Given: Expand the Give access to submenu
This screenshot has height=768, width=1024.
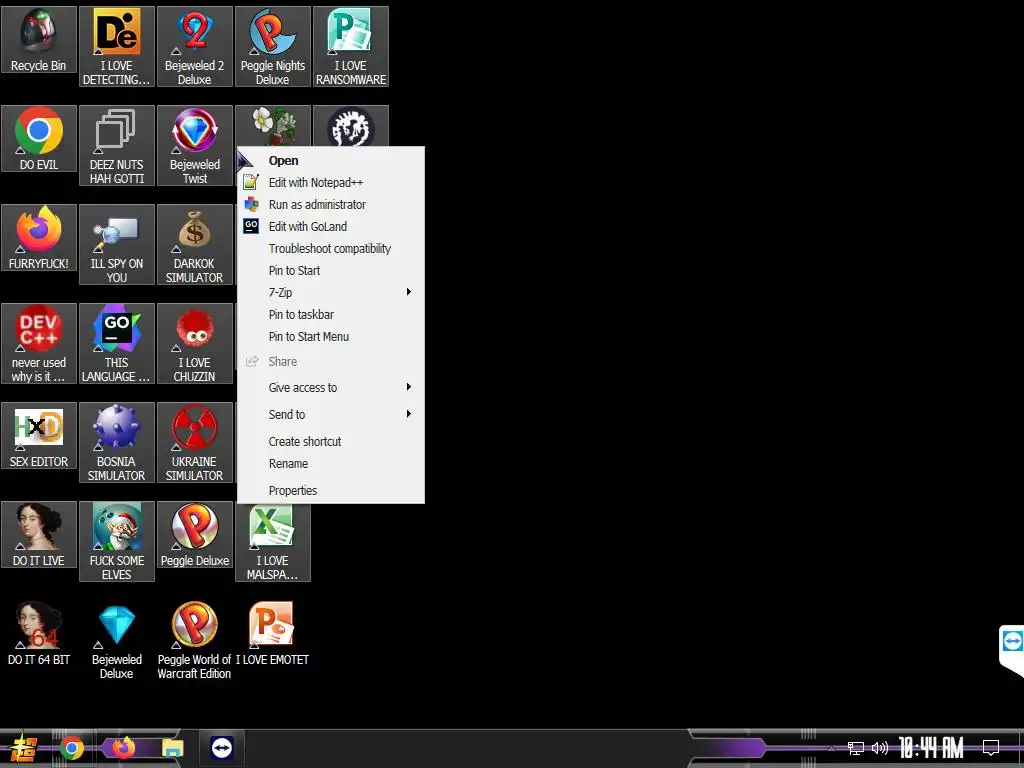Looking at the screenshot, I should [x=331, y=387].
